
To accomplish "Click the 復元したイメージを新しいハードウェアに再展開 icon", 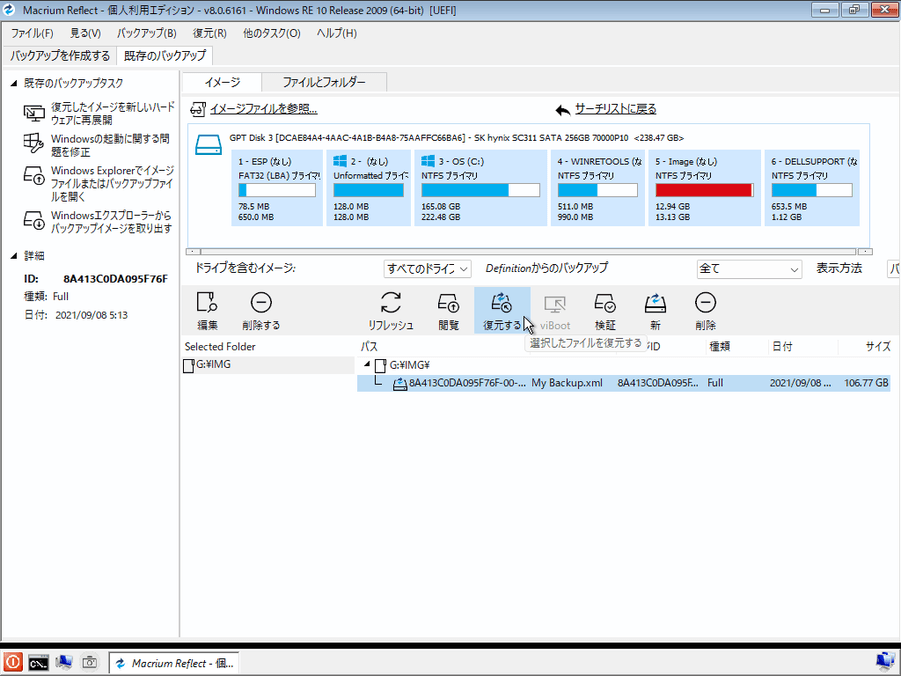I will [x=34, y=113].
